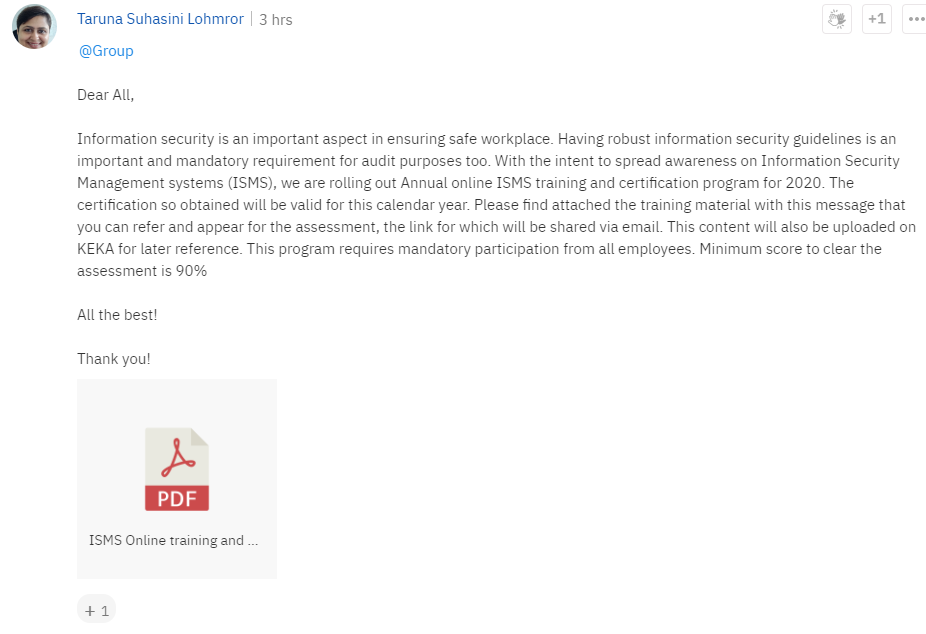Toggle the '+ 1' reaction pill below attachment
The height and width of the screenshot is (634, 926).
pos(96,610)
